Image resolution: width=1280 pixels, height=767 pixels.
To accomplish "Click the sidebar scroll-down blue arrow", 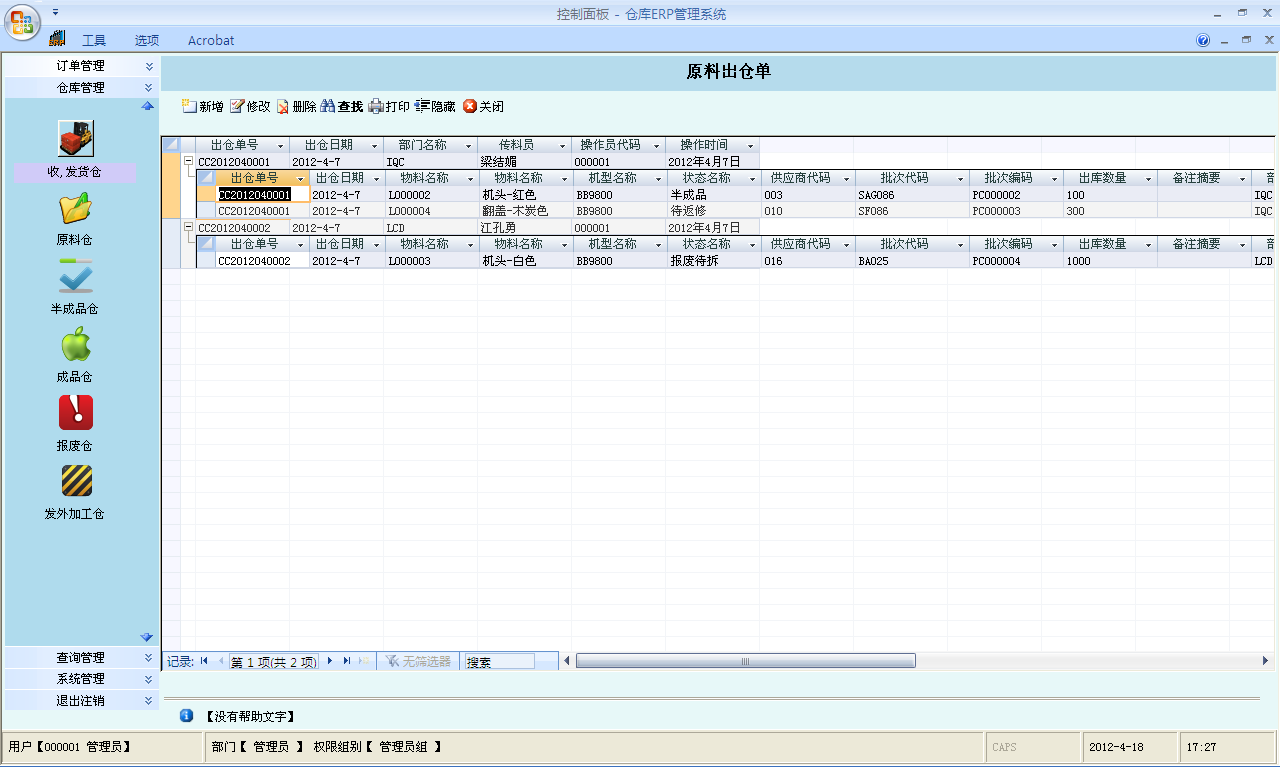I will click(x=147, y=637).
